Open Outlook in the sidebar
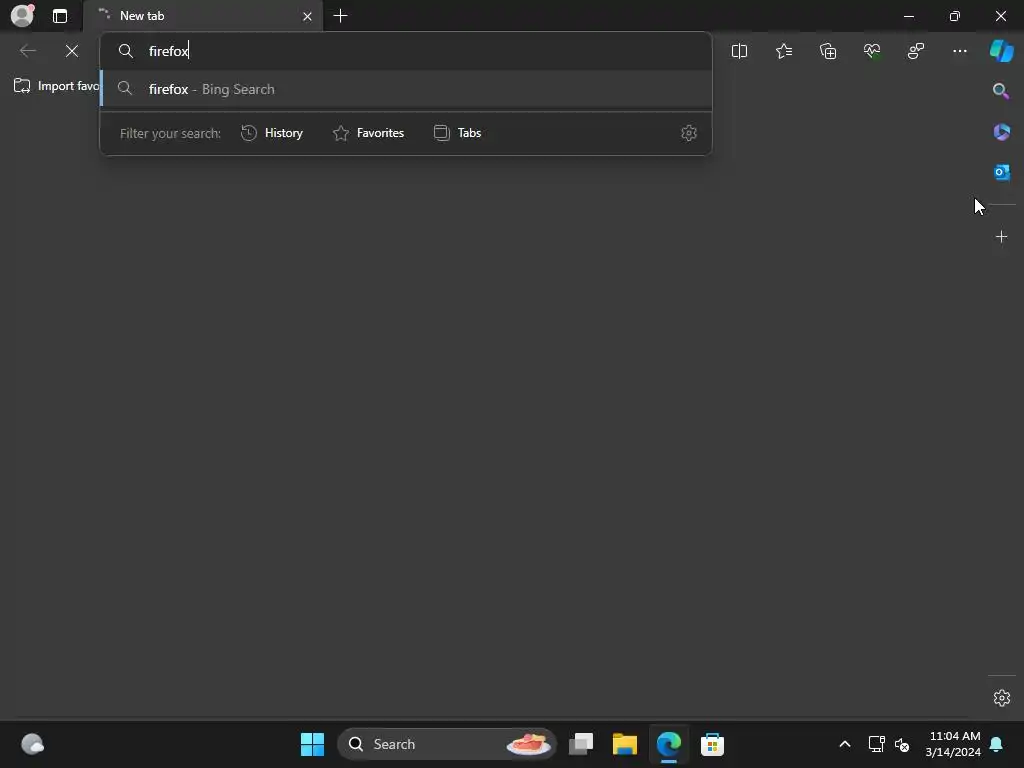This screenshot has height=768, width=1024. click(1001, 172)
